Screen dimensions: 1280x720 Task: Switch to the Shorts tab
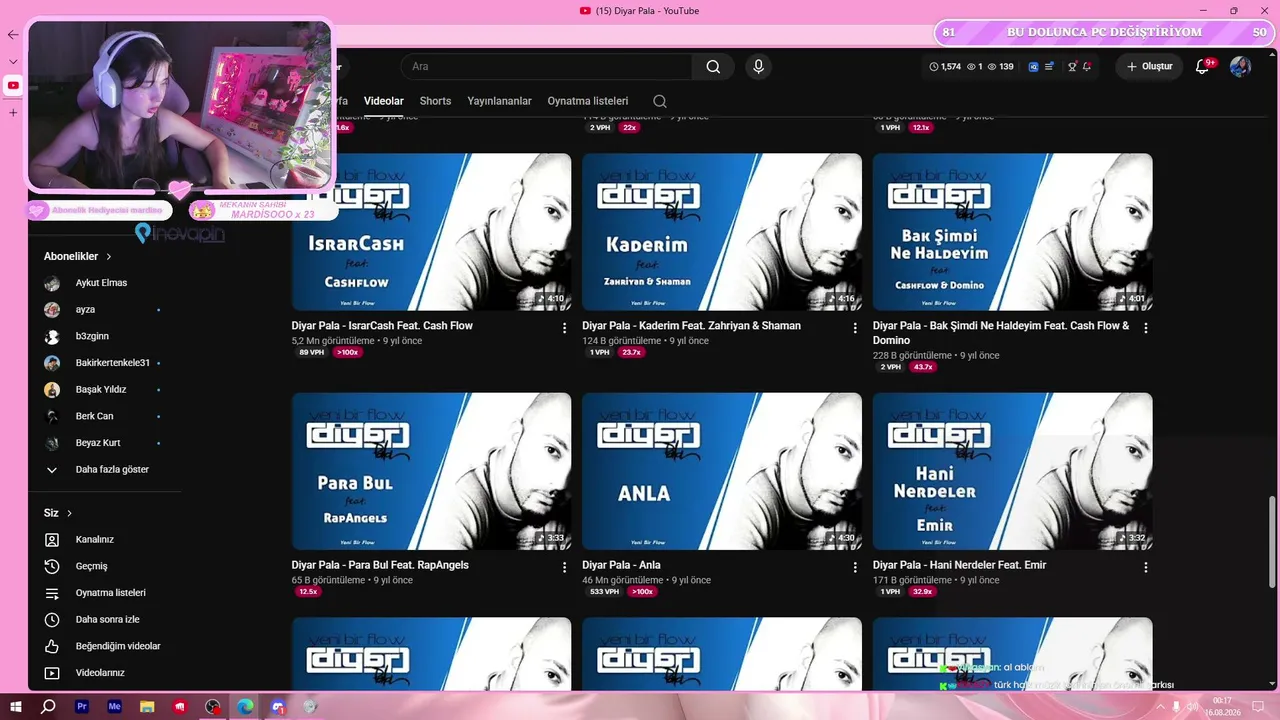coord(435,101)
